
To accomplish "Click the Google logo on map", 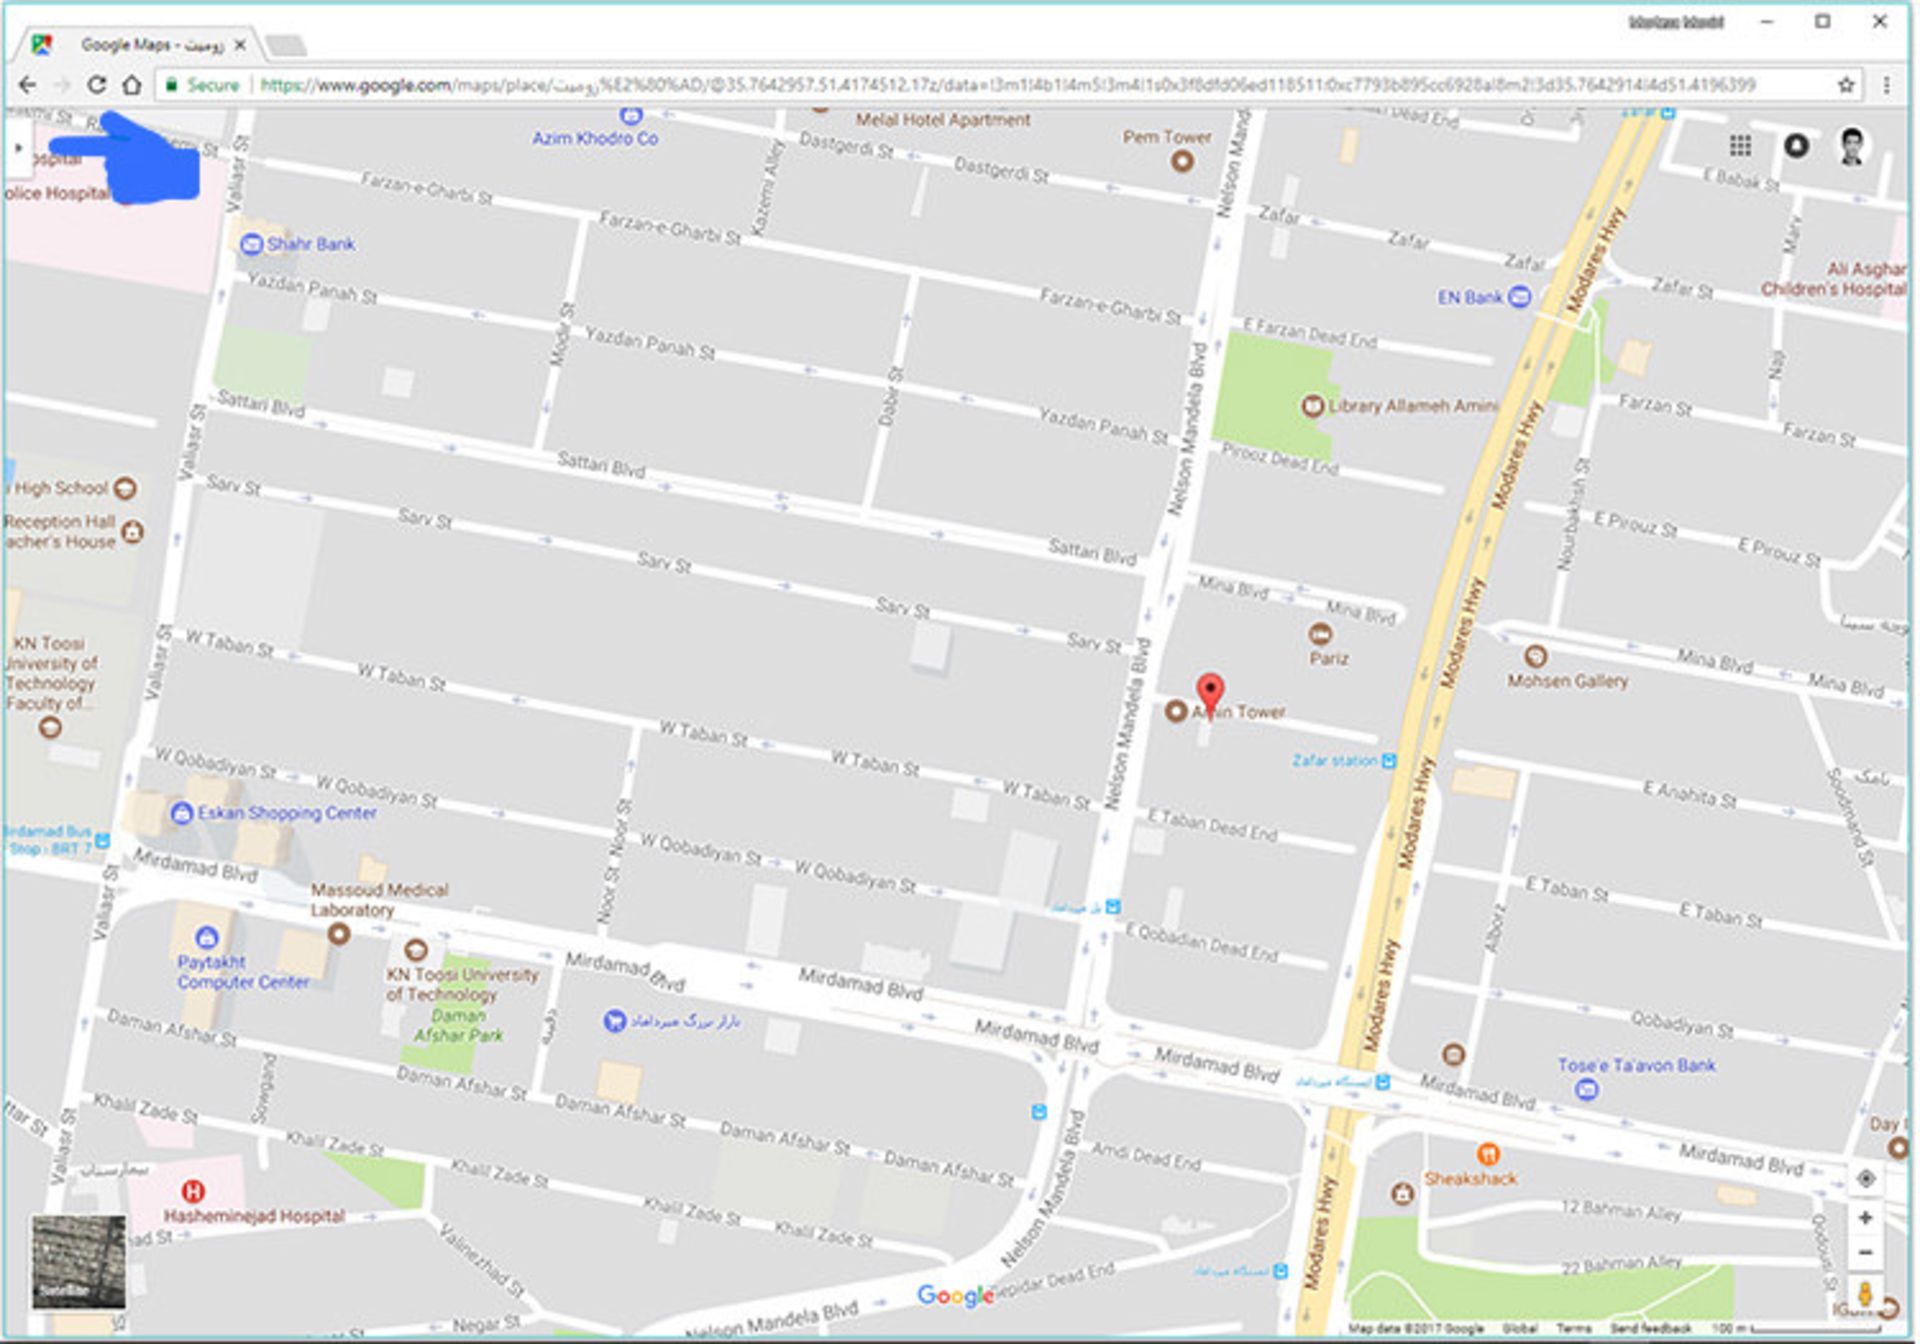I will tap(956, 1295).
